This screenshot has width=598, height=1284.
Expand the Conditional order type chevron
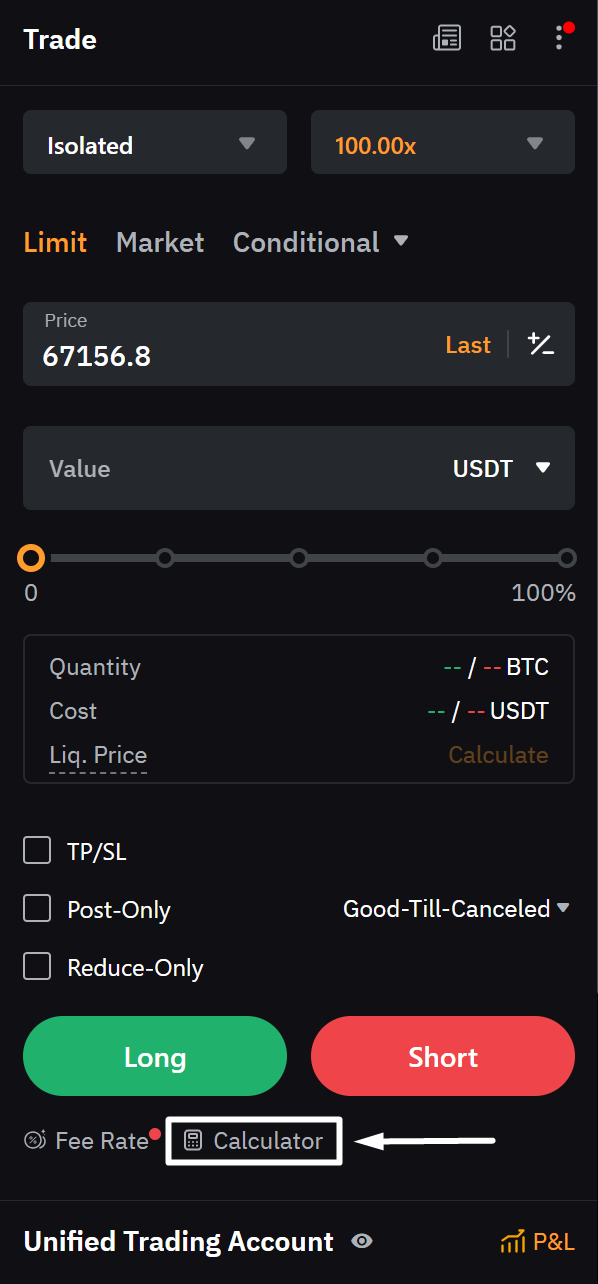(400, 241)
